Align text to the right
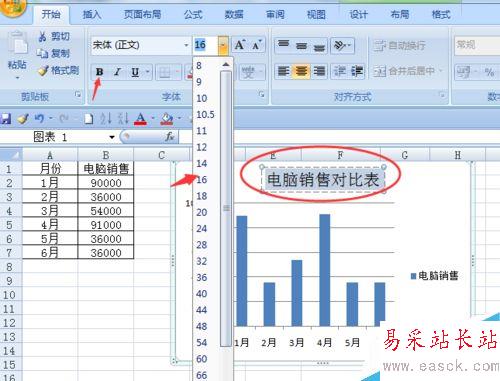 319,71
